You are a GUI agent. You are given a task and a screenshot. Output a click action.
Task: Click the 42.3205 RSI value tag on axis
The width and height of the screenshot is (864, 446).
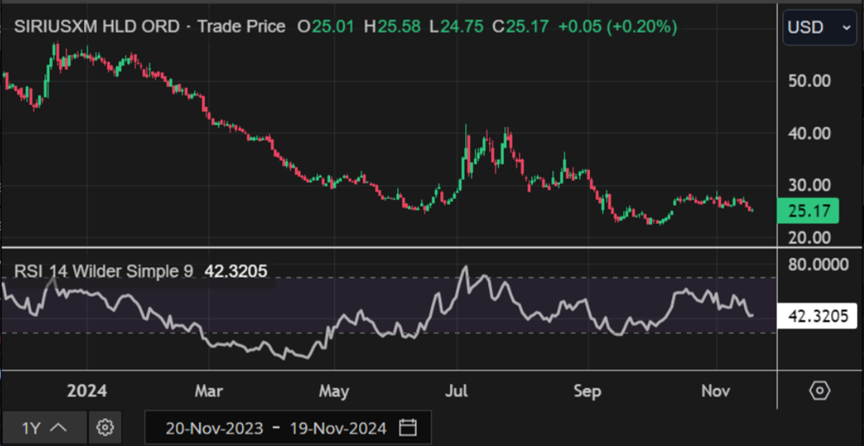pos(817,316)
